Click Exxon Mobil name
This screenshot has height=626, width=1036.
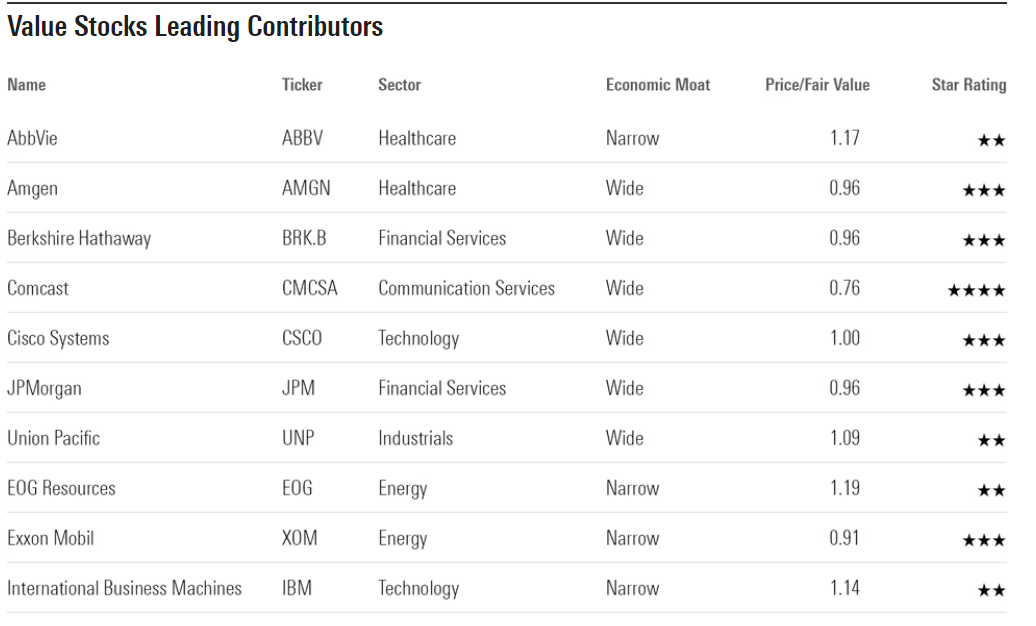pos(51,538)
